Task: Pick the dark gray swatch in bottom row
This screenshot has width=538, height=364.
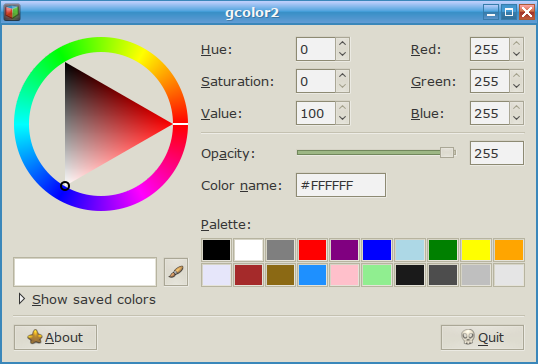Action: point(443,275)
